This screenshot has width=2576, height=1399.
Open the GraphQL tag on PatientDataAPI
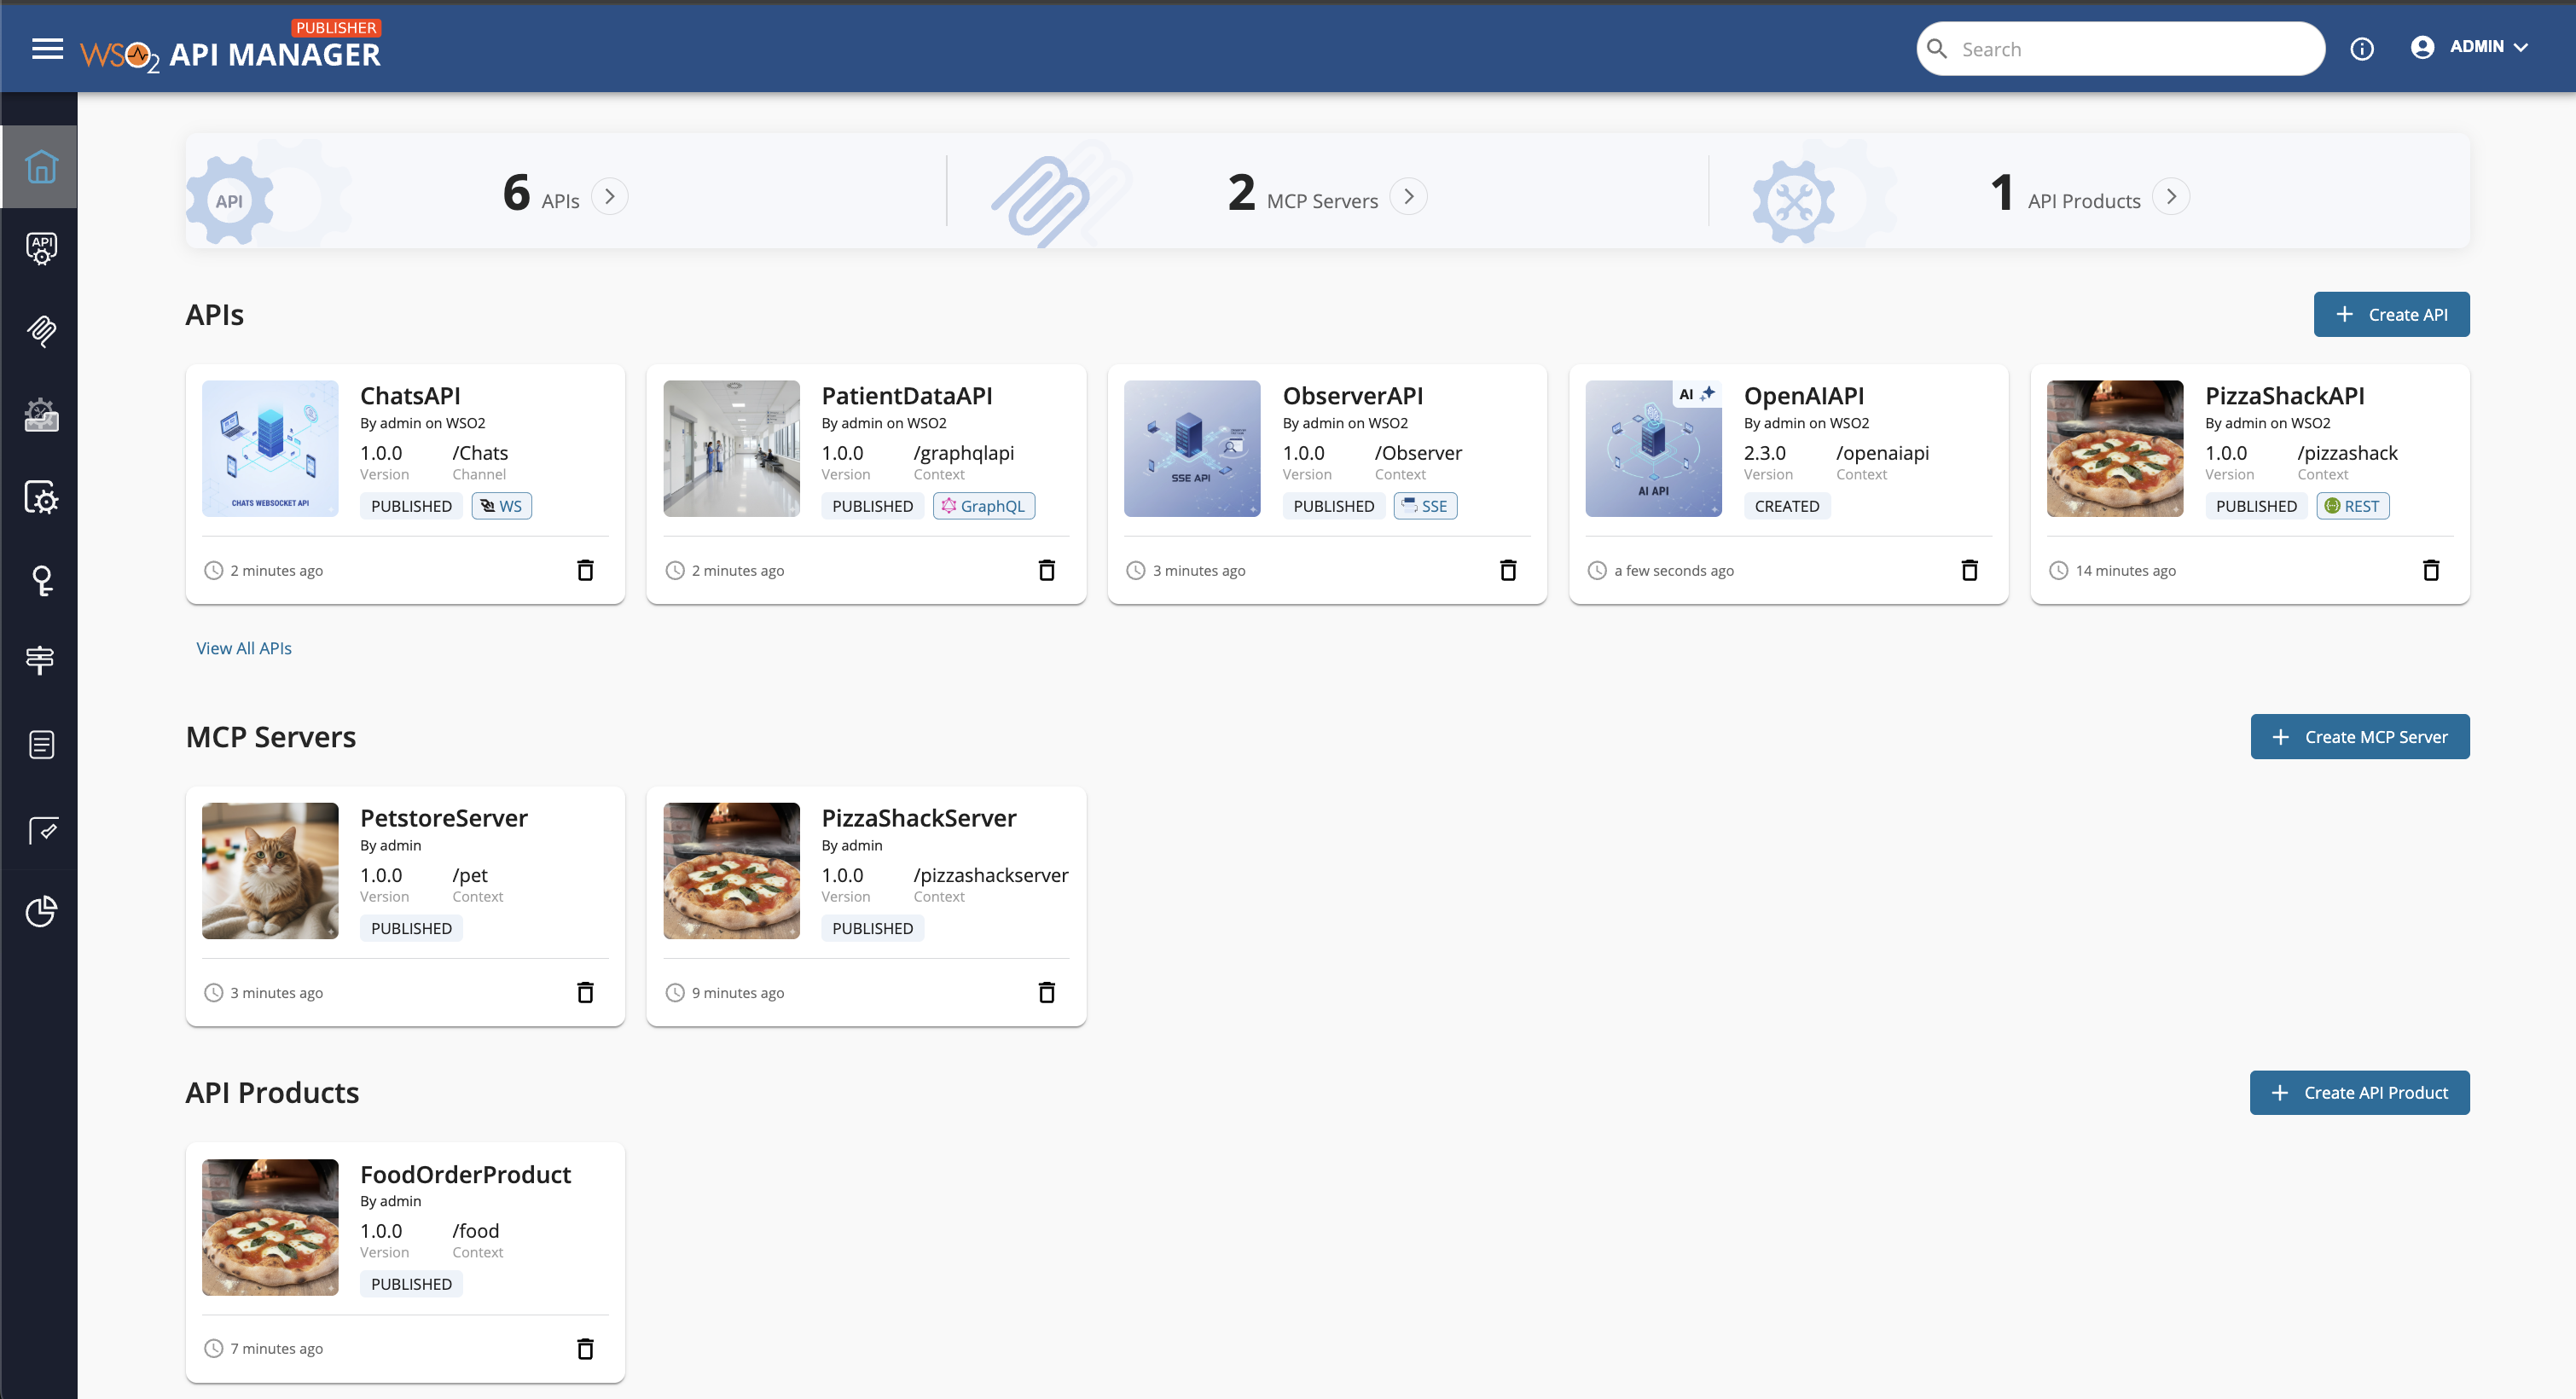984,505
